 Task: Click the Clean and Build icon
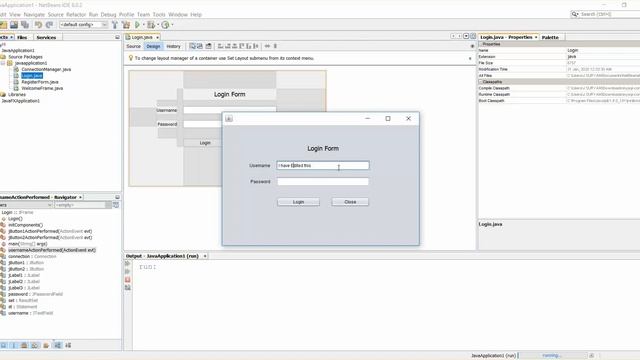[x=126, y=25]
